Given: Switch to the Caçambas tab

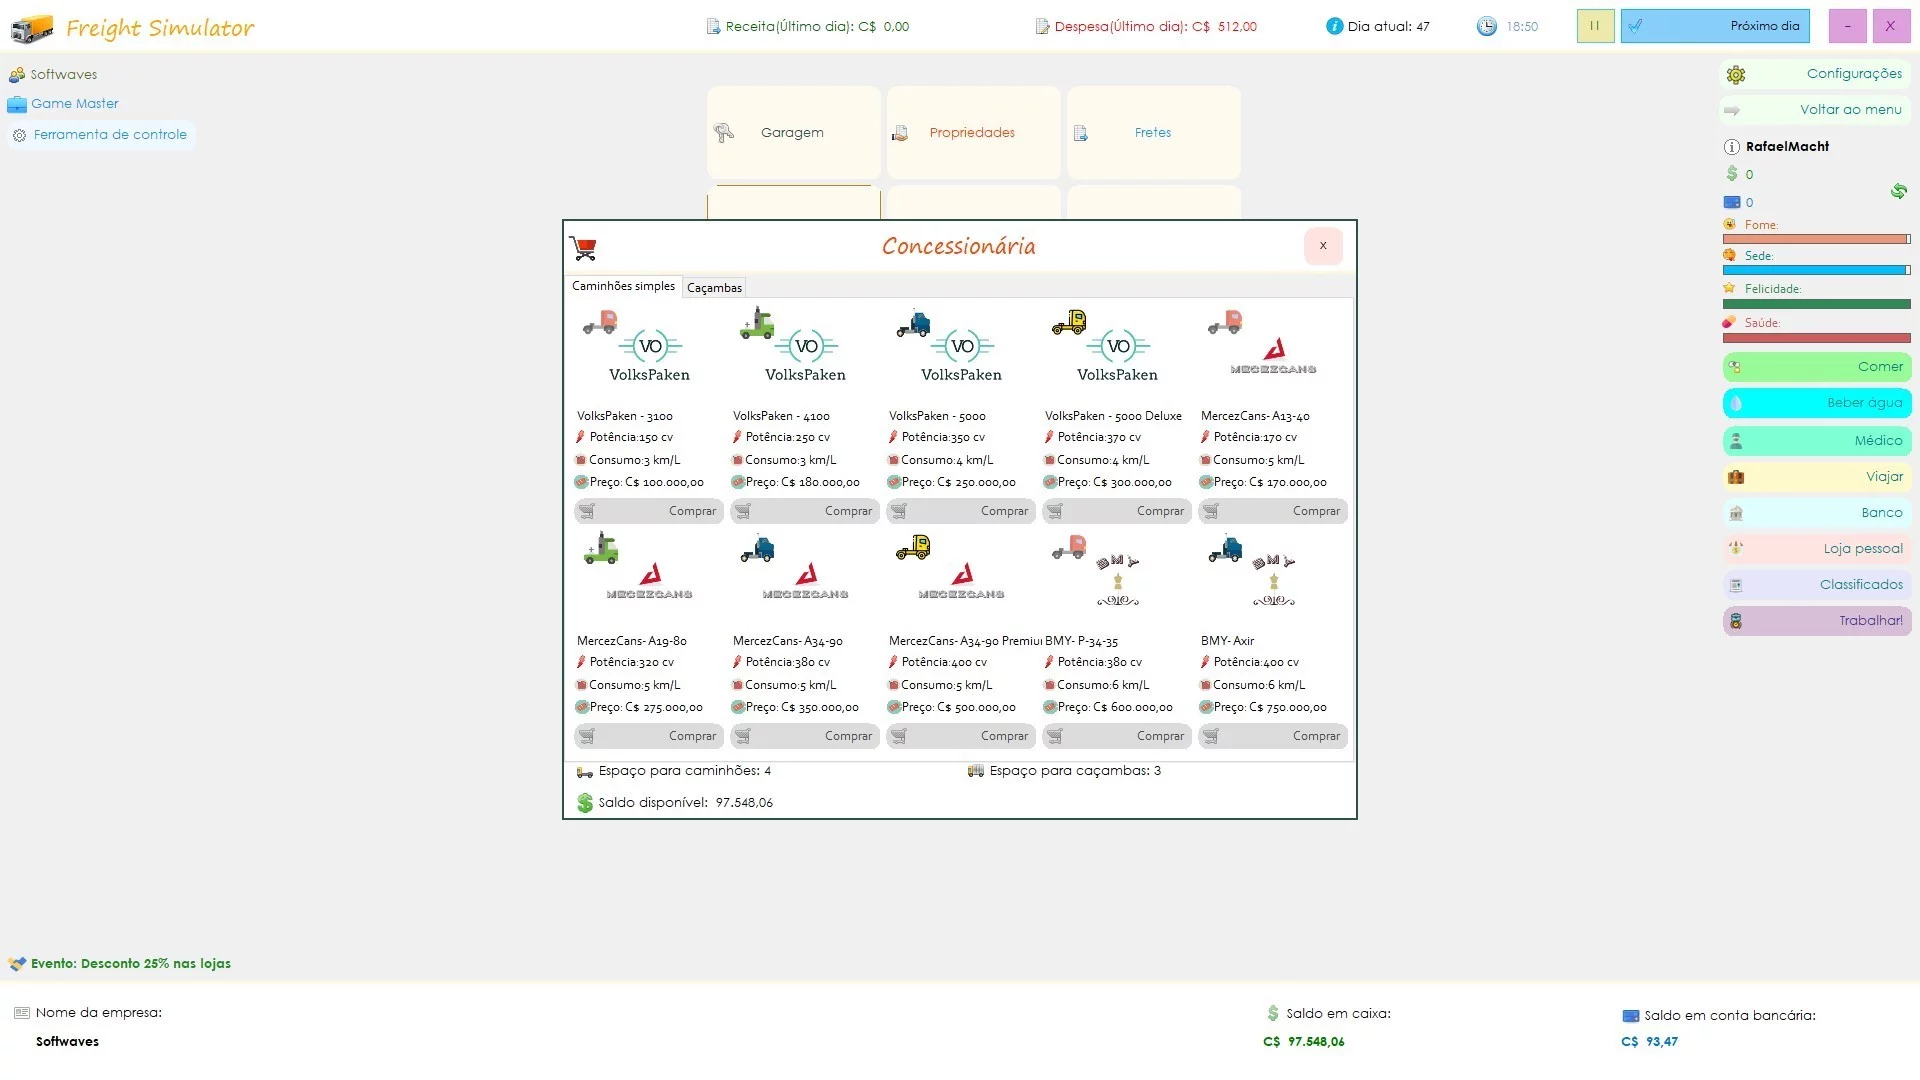Looking at the screenshot, I should point(714,288).
